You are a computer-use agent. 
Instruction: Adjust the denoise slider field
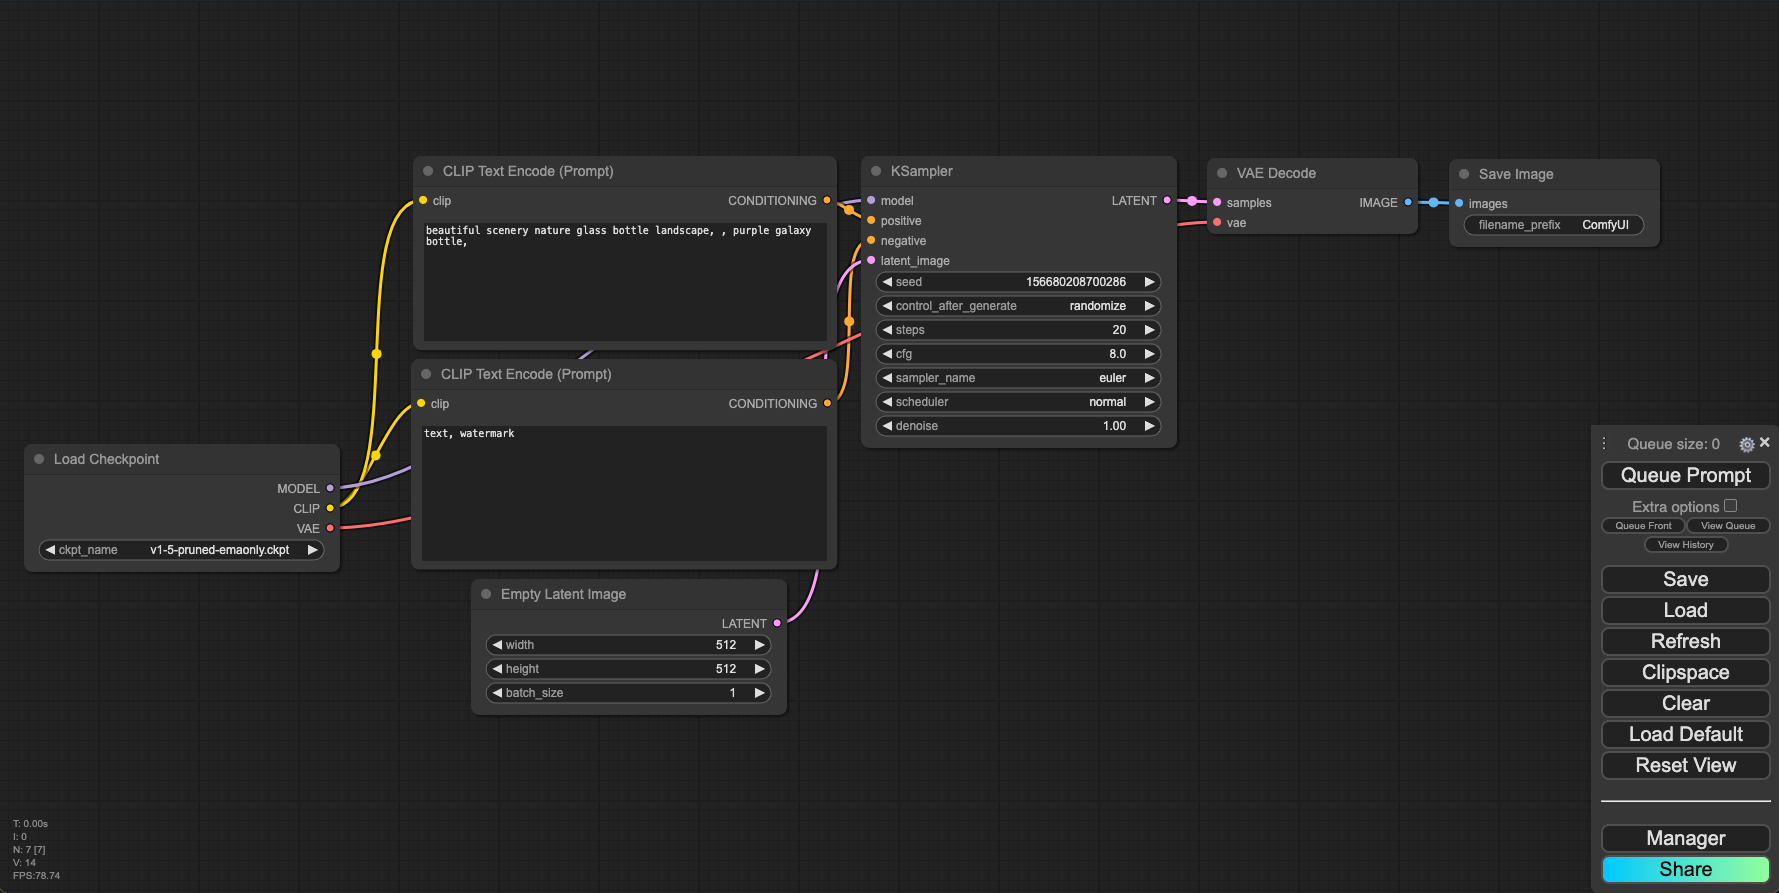(x=1018, y=426)
